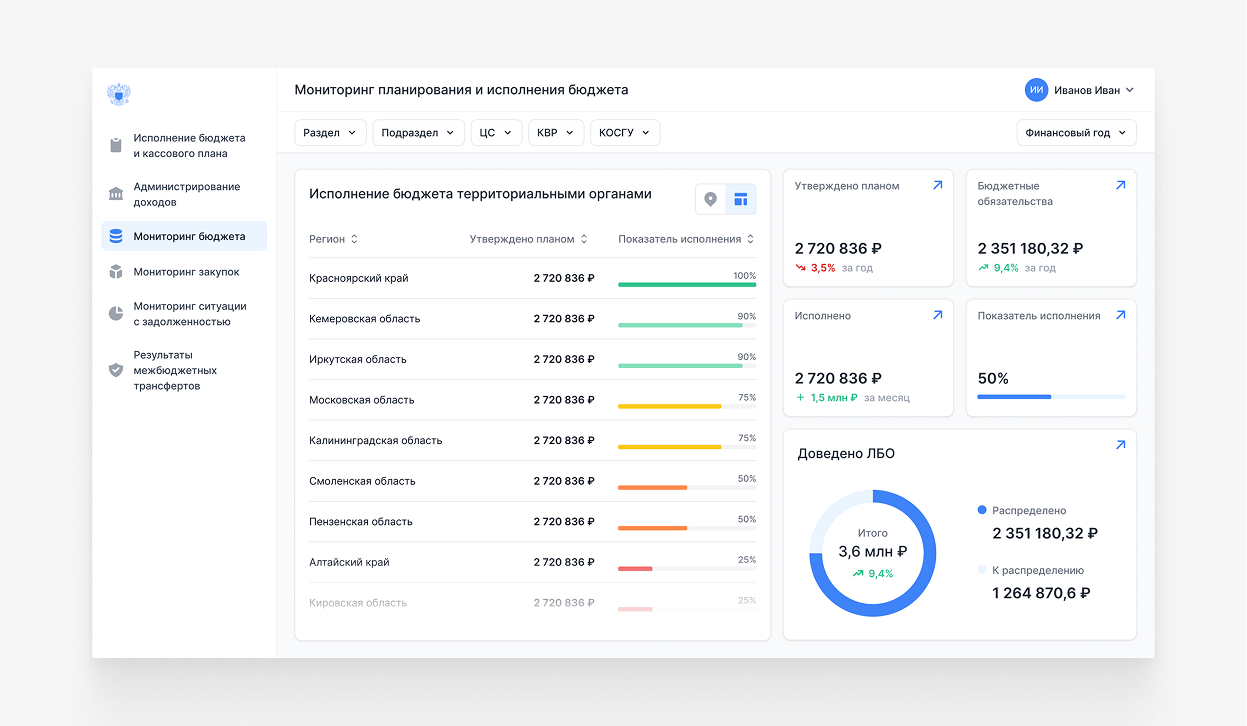
Task: Switch to map view with pin toggle
Action: pos(711,199)
